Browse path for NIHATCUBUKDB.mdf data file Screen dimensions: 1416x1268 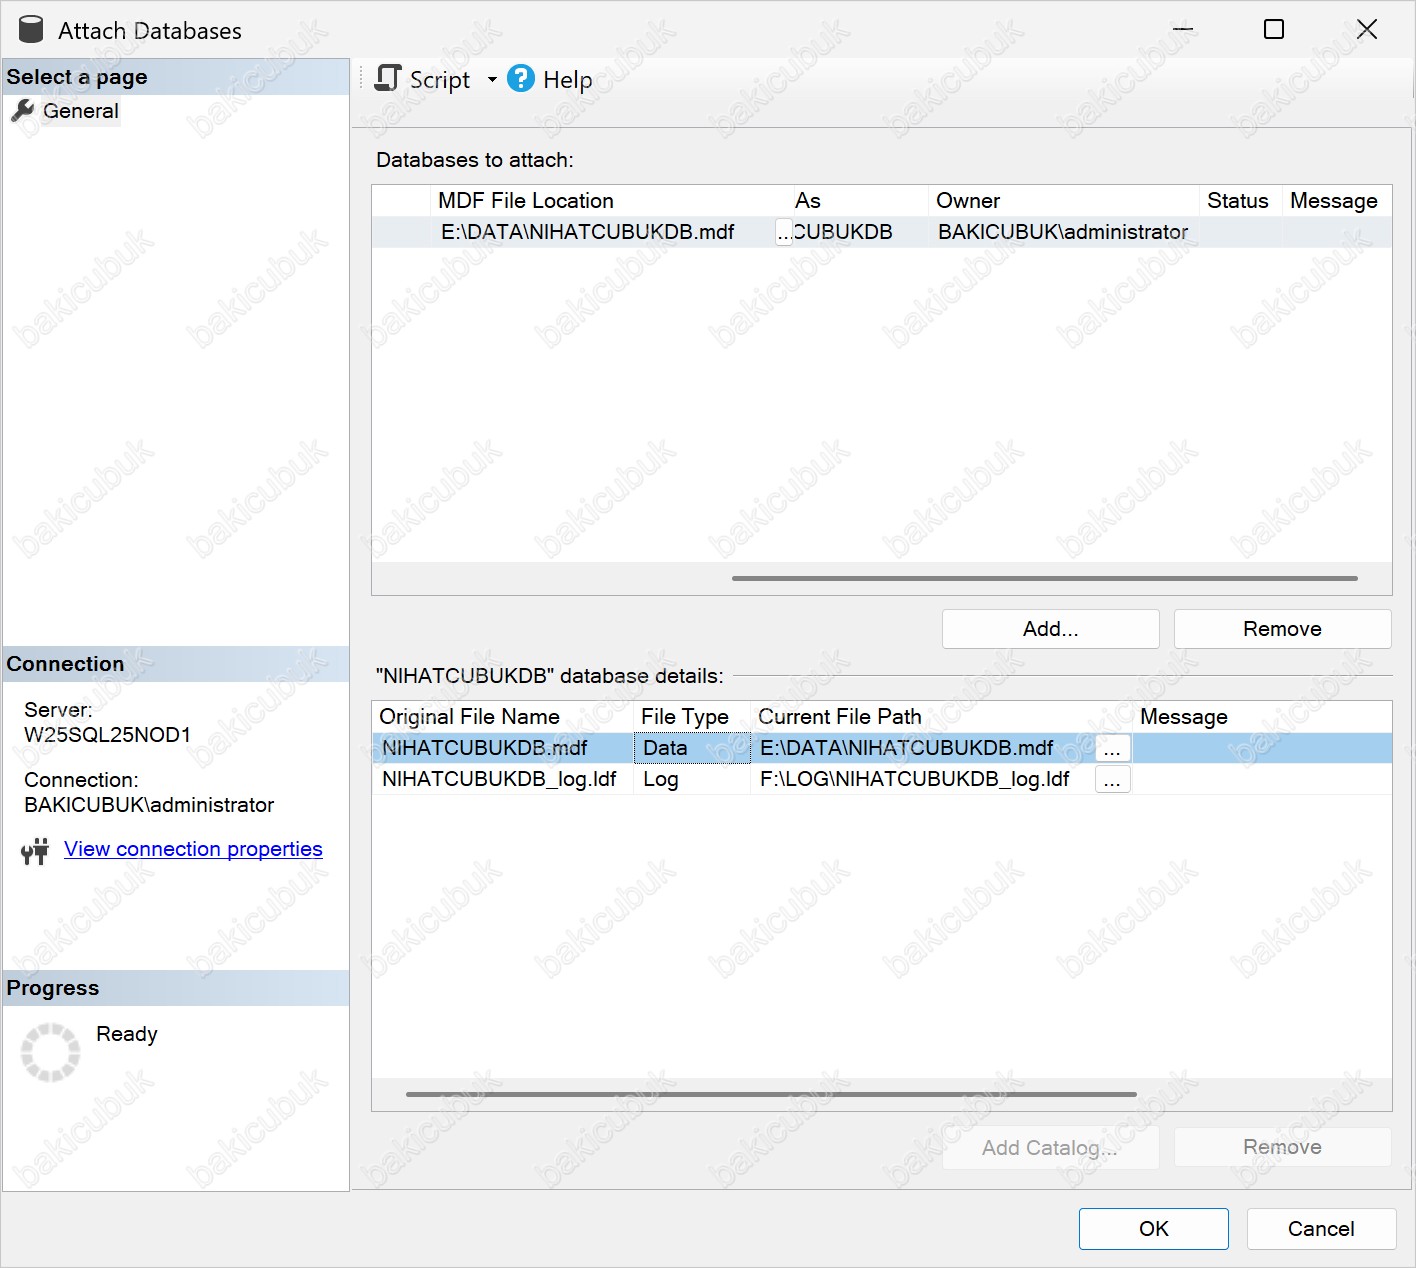pyautogui.click(x=1112, y=749)
